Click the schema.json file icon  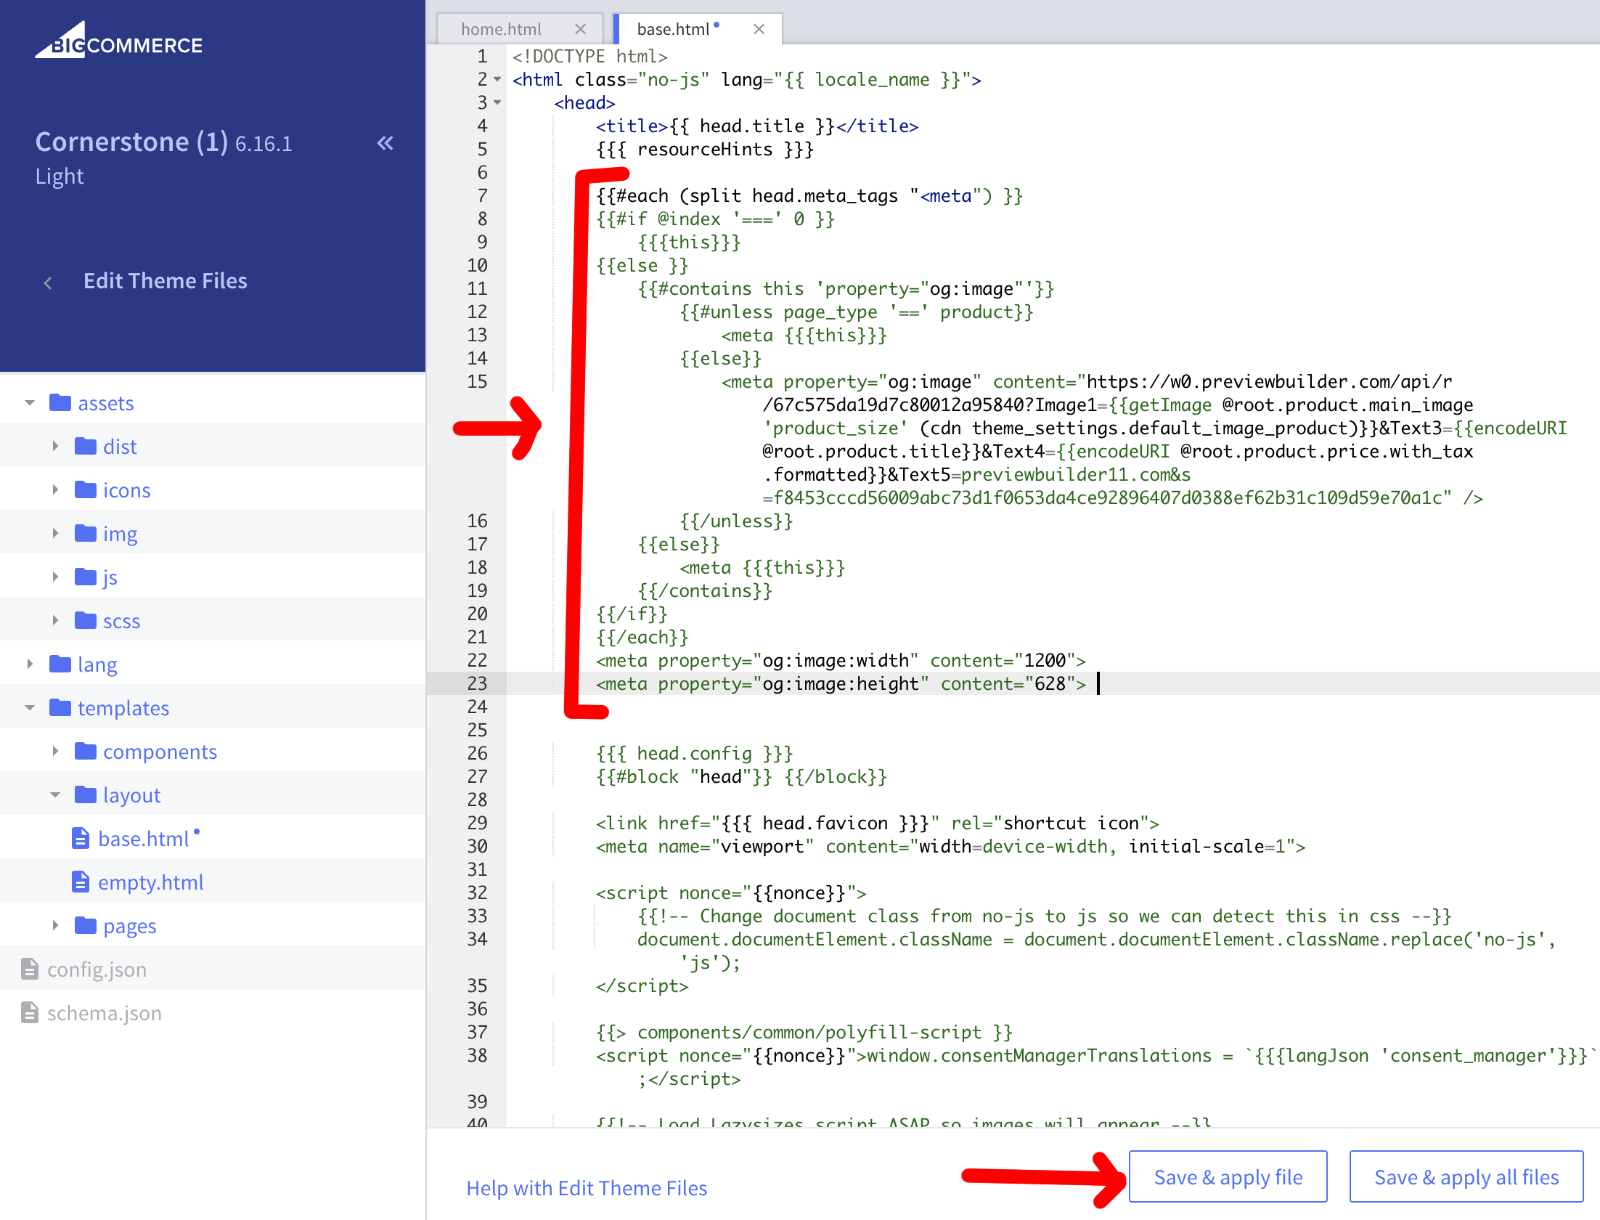(30, 1013)
